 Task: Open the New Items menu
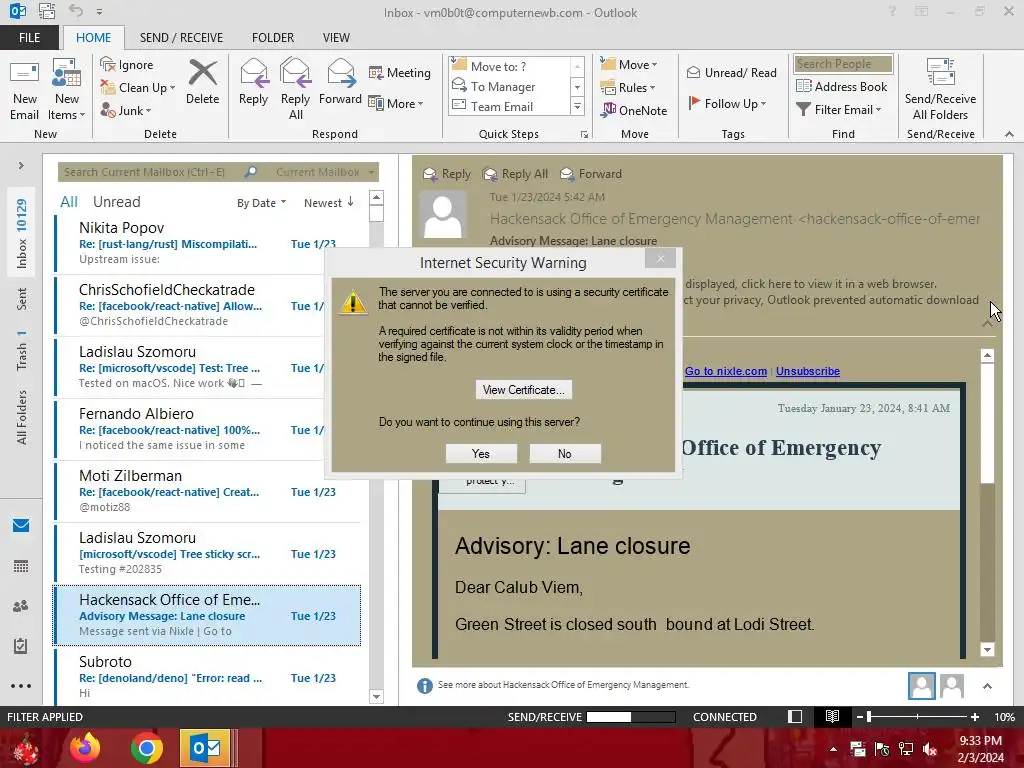[x=67, y=89]
